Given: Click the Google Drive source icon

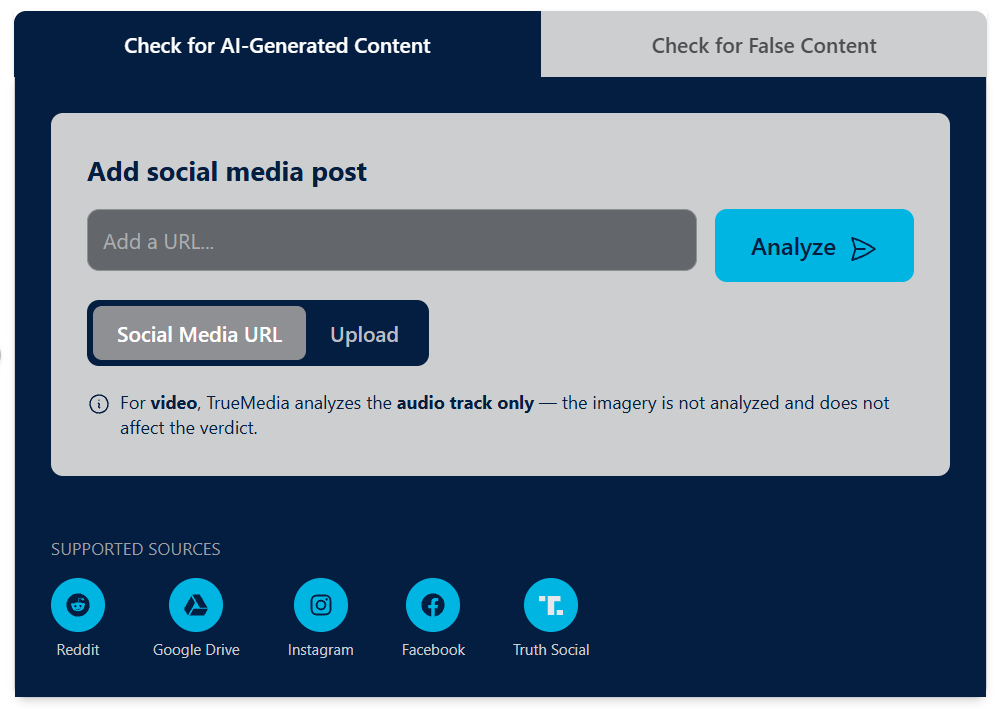Looking at the screenshot, I should click(196, 605).
